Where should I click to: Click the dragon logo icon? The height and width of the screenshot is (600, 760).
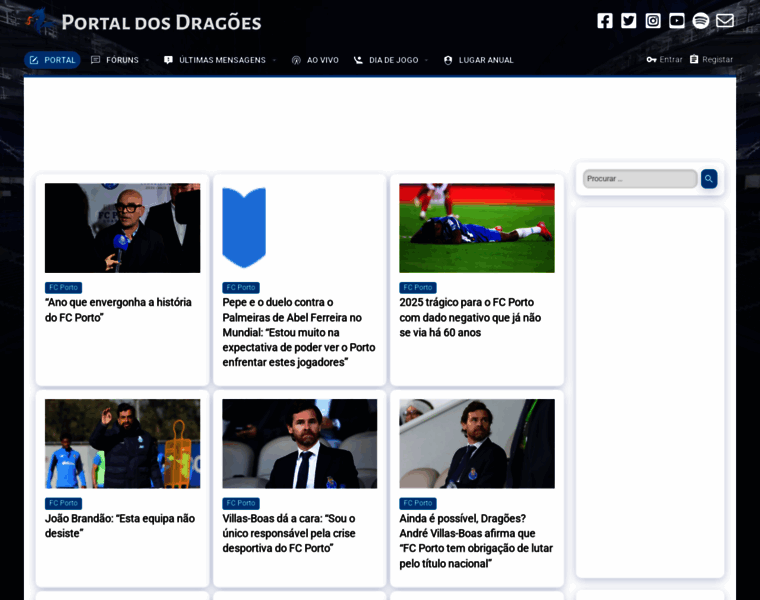coord(40,21)
